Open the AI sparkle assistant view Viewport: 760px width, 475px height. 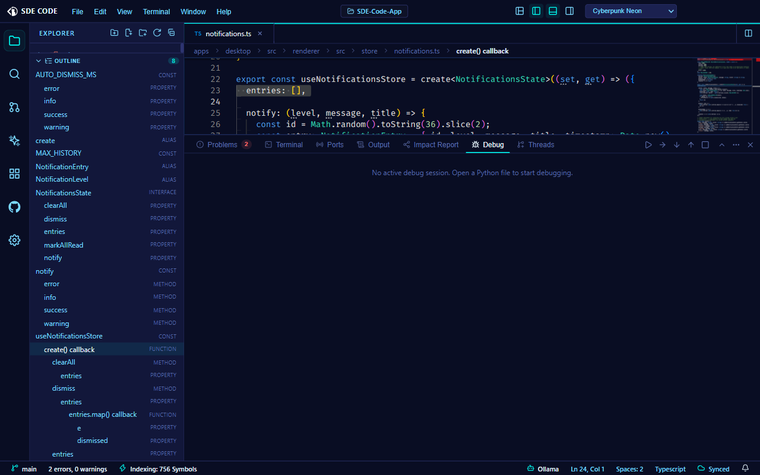coord(14,141)
